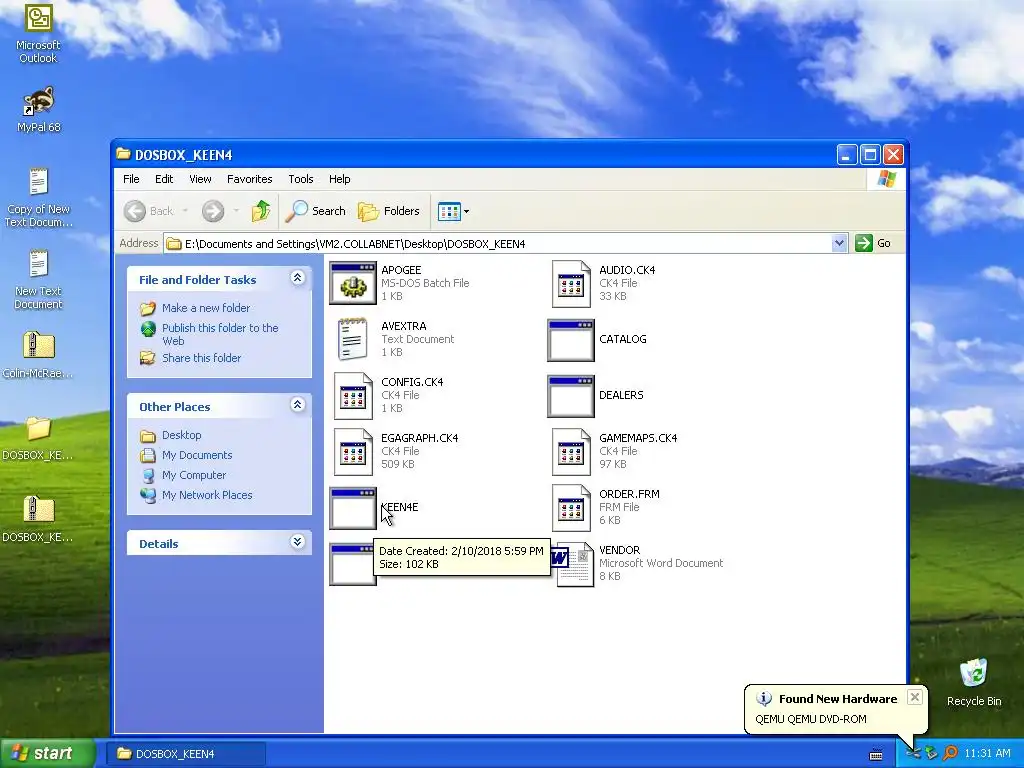Select the GAMEMAPS.CK4 file icon

571,452
